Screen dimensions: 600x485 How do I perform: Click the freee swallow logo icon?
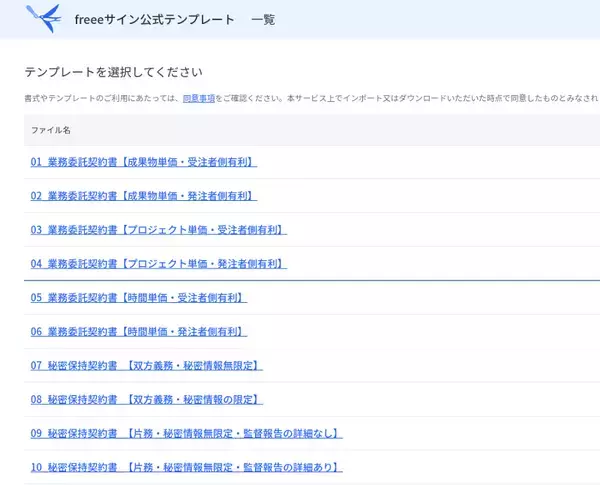(43, 18)
